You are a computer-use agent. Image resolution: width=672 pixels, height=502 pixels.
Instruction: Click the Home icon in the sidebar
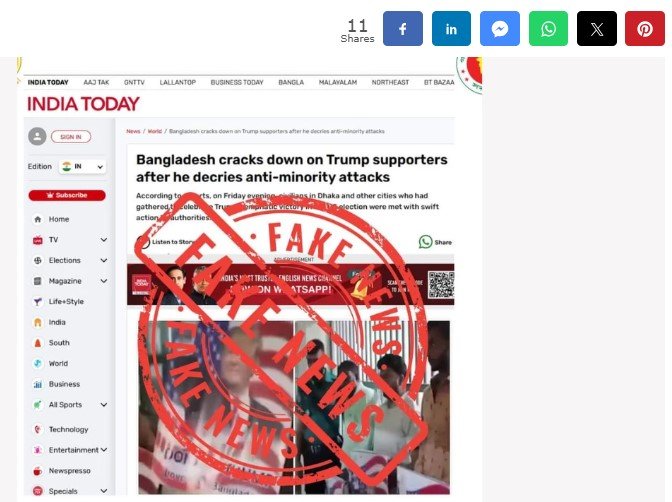tap(38, 219)
